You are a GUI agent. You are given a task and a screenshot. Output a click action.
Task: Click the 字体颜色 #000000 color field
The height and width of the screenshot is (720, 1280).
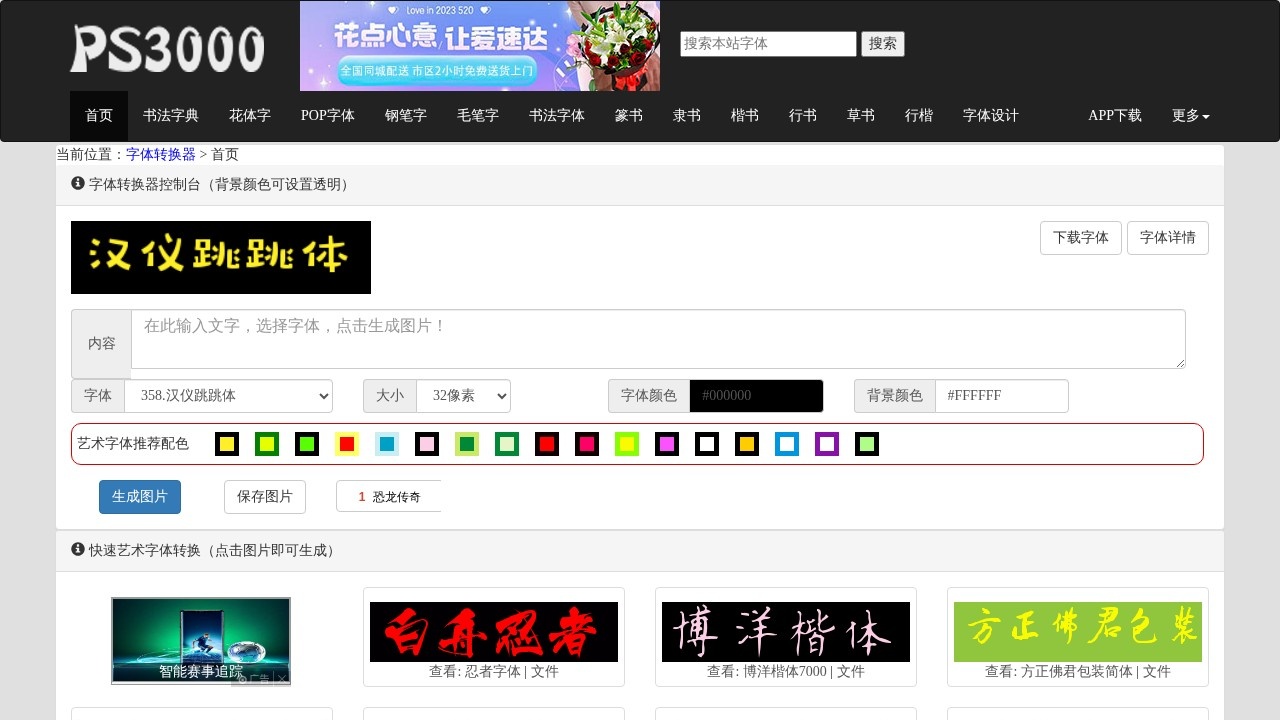tap(756, 396)
